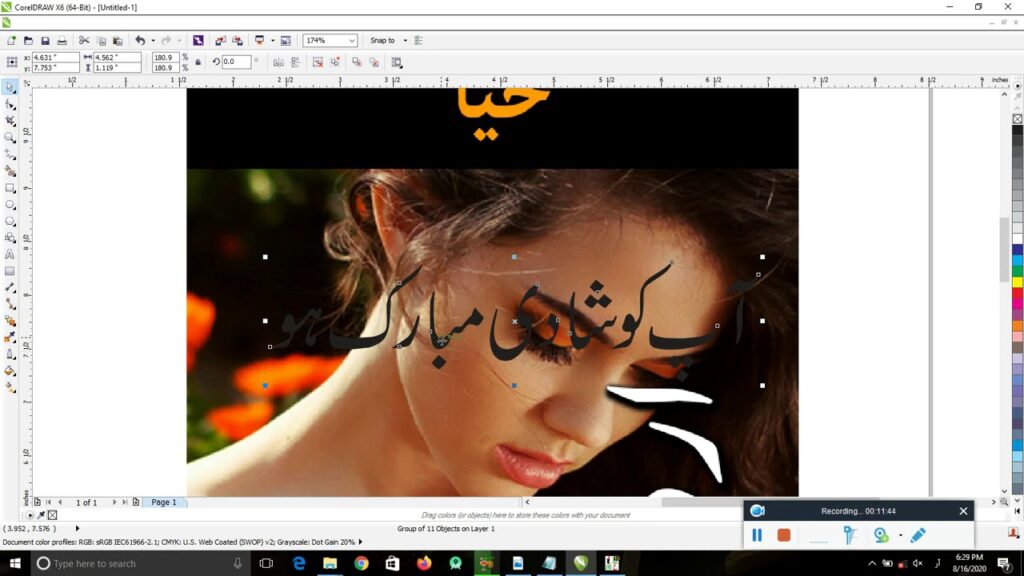Select the Table tool
Viewport: 1024px width, 576px height.
[x=10, y=271]
